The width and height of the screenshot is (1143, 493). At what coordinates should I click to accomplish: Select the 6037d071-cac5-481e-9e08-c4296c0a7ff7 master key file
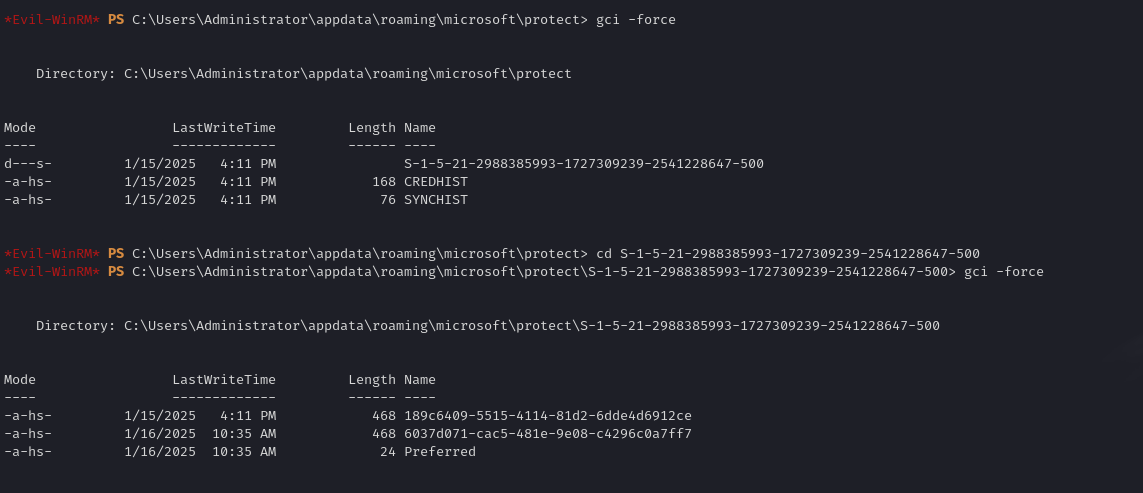click(x=547, y=434)
